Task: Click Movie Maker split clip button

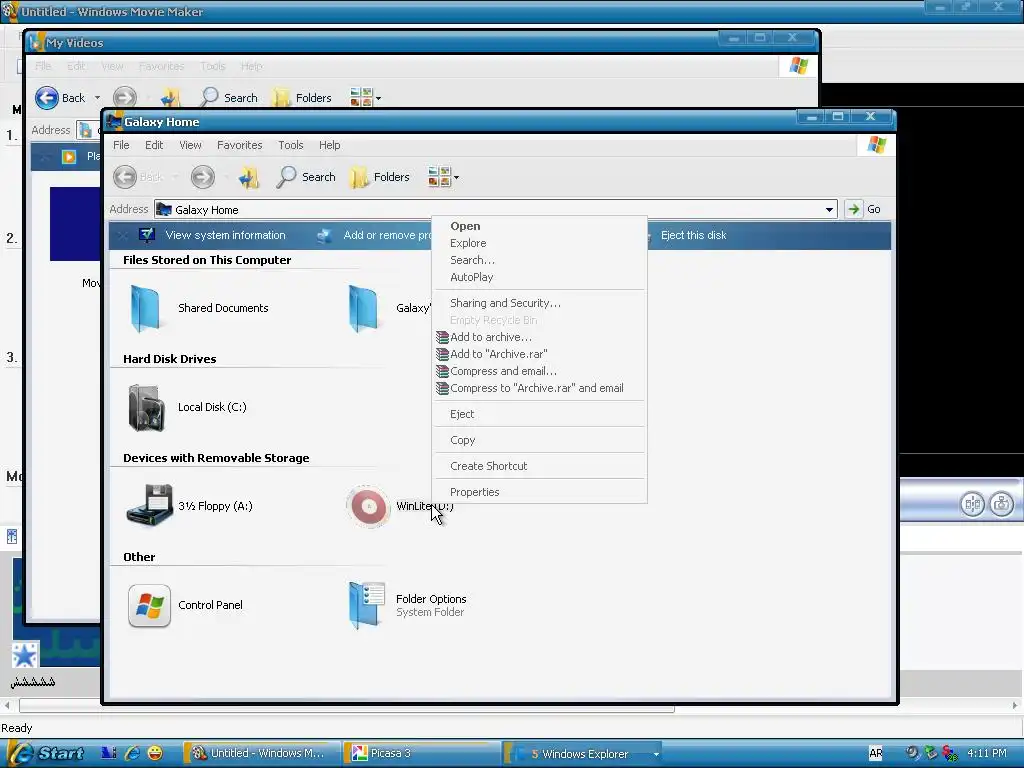Action: 972,504
